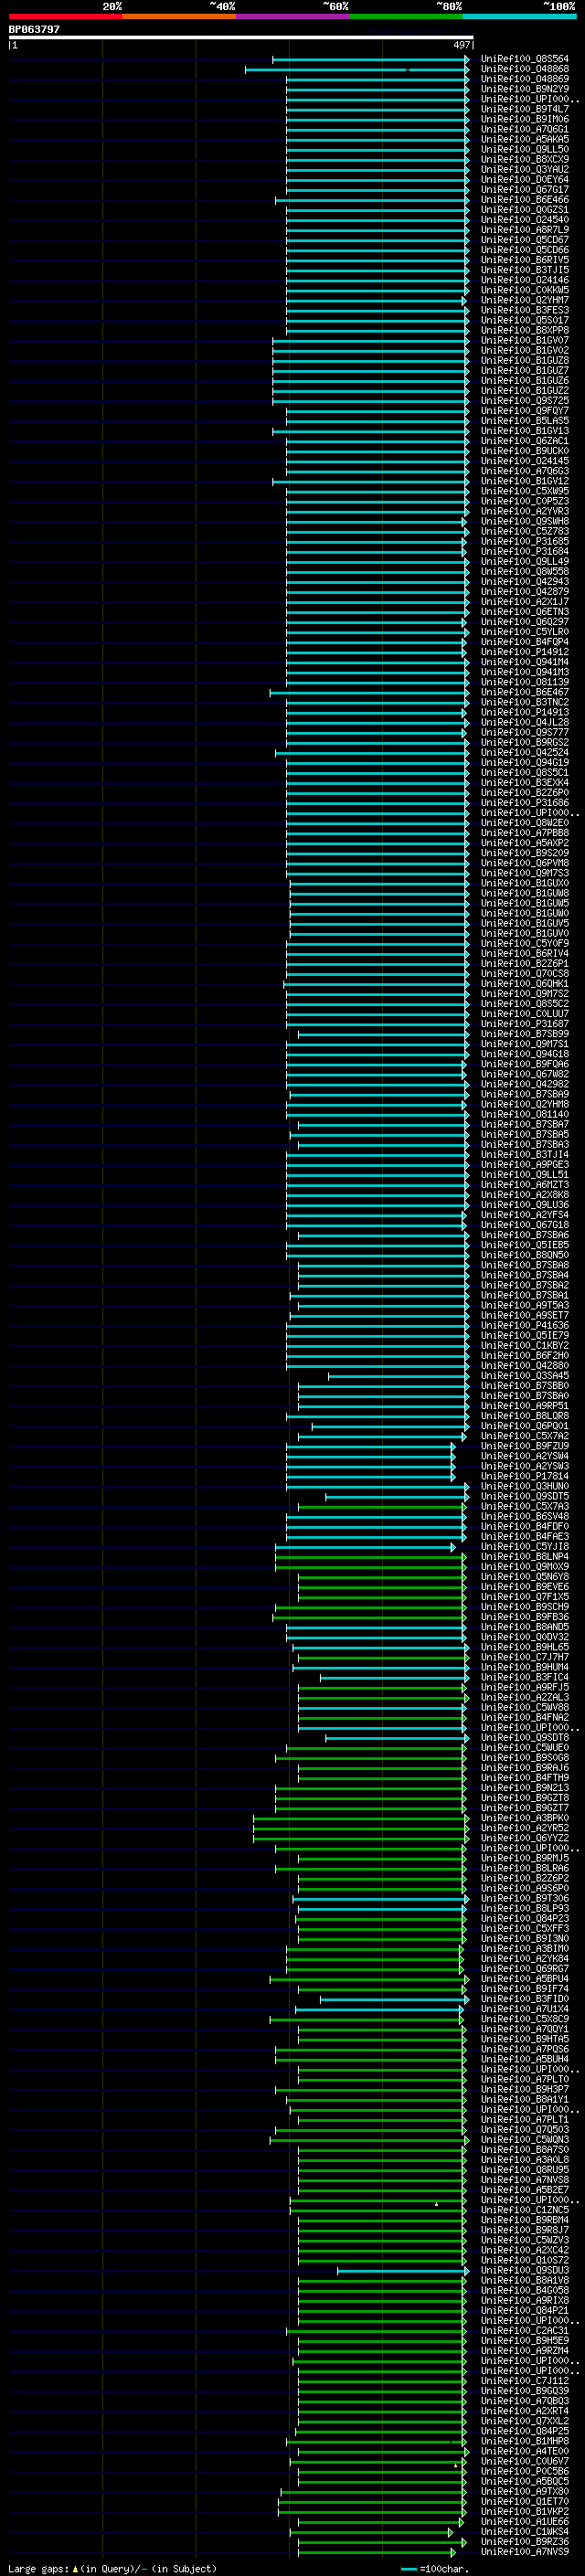
Task: Open hit UniRef100_O48869
Action: pyautogui.click(x=525, y=79)
